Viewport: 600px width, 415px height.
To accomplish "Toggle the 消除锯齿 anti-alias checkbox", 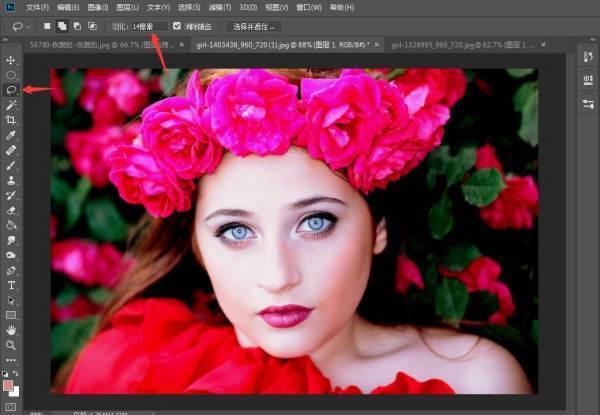I will point(177,26).
